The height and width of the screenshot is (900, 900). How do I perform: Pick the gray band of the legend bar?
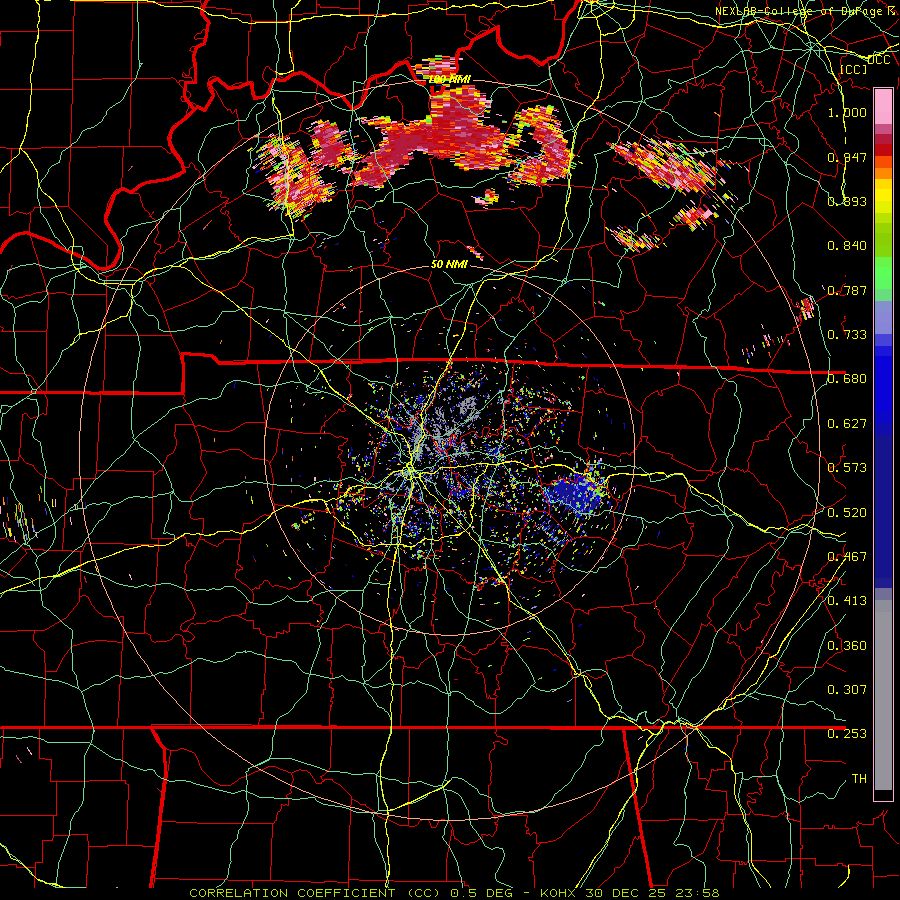point(883,695)
